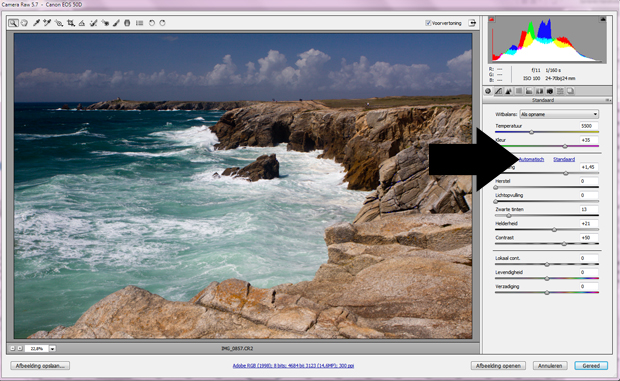
Task: Select the Adjustment Brush tool
Action: (x=116, y=23)
